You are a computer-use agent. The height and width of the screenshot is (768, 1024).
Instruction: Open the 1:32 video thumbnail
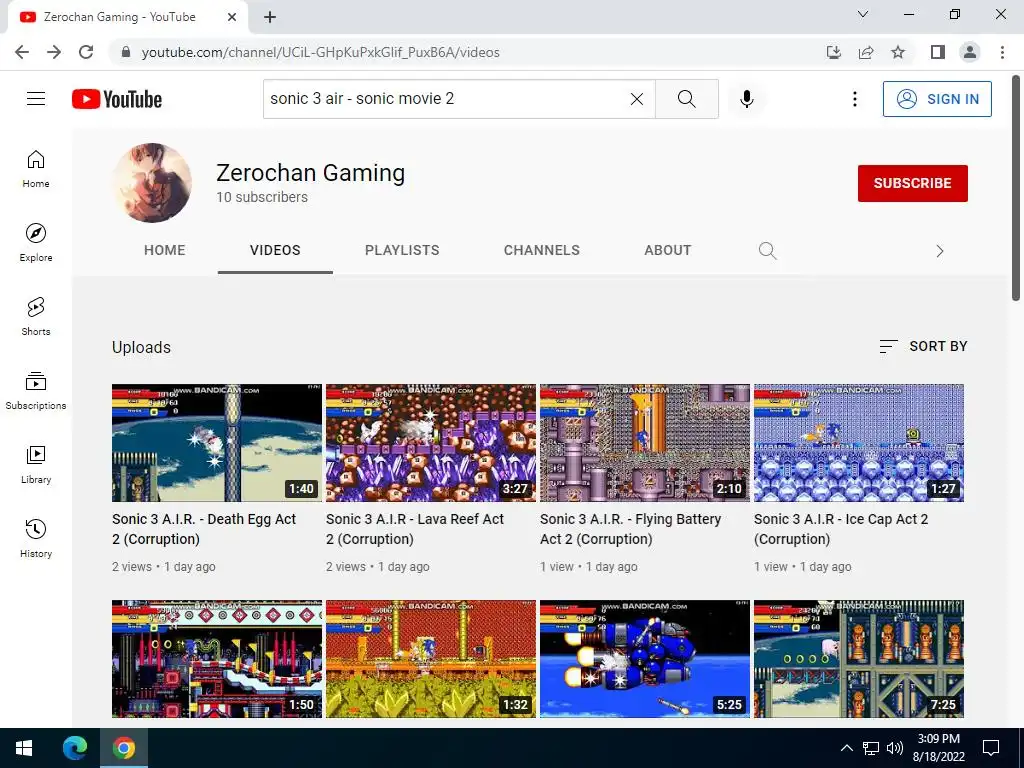point(431,659)
